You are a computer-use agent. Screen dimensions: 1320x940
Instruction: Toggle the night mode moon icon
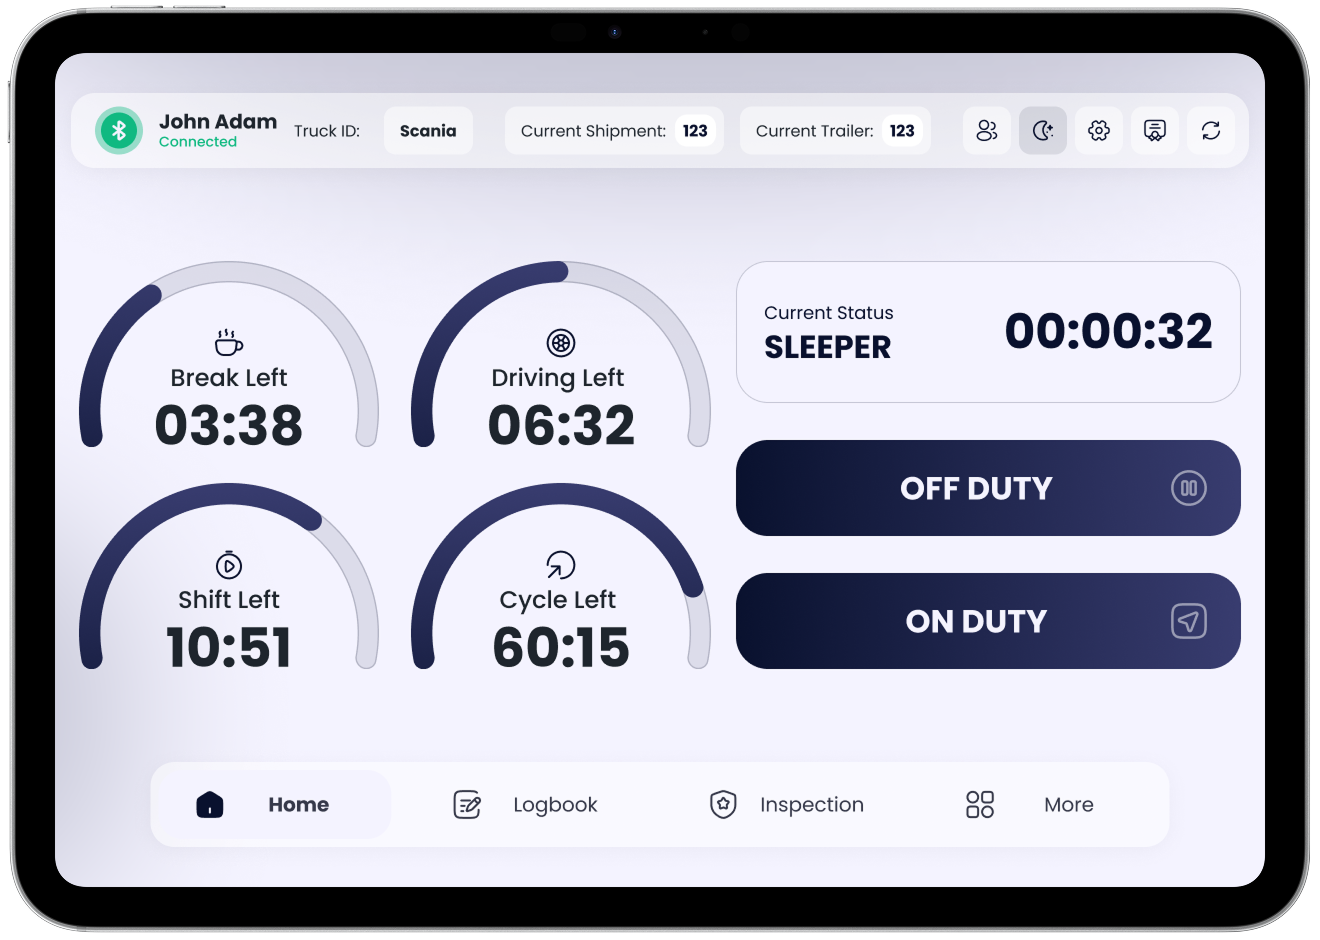[x=1043, y=130]
